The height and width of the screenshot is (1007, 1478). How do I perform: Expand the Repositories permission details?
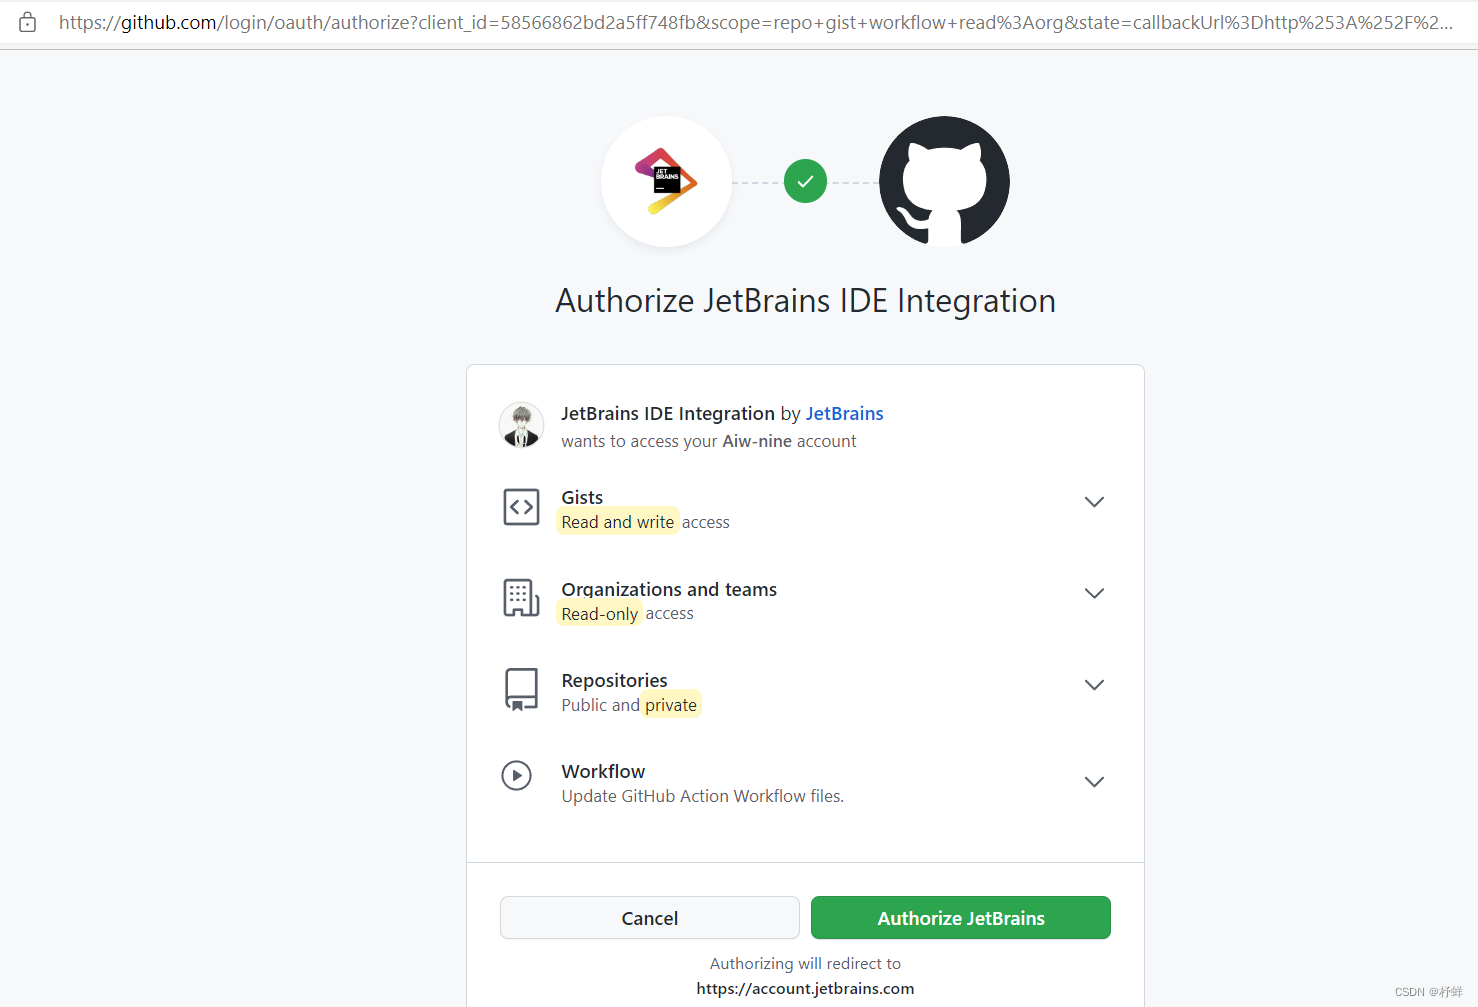(x=1094, y=685)
